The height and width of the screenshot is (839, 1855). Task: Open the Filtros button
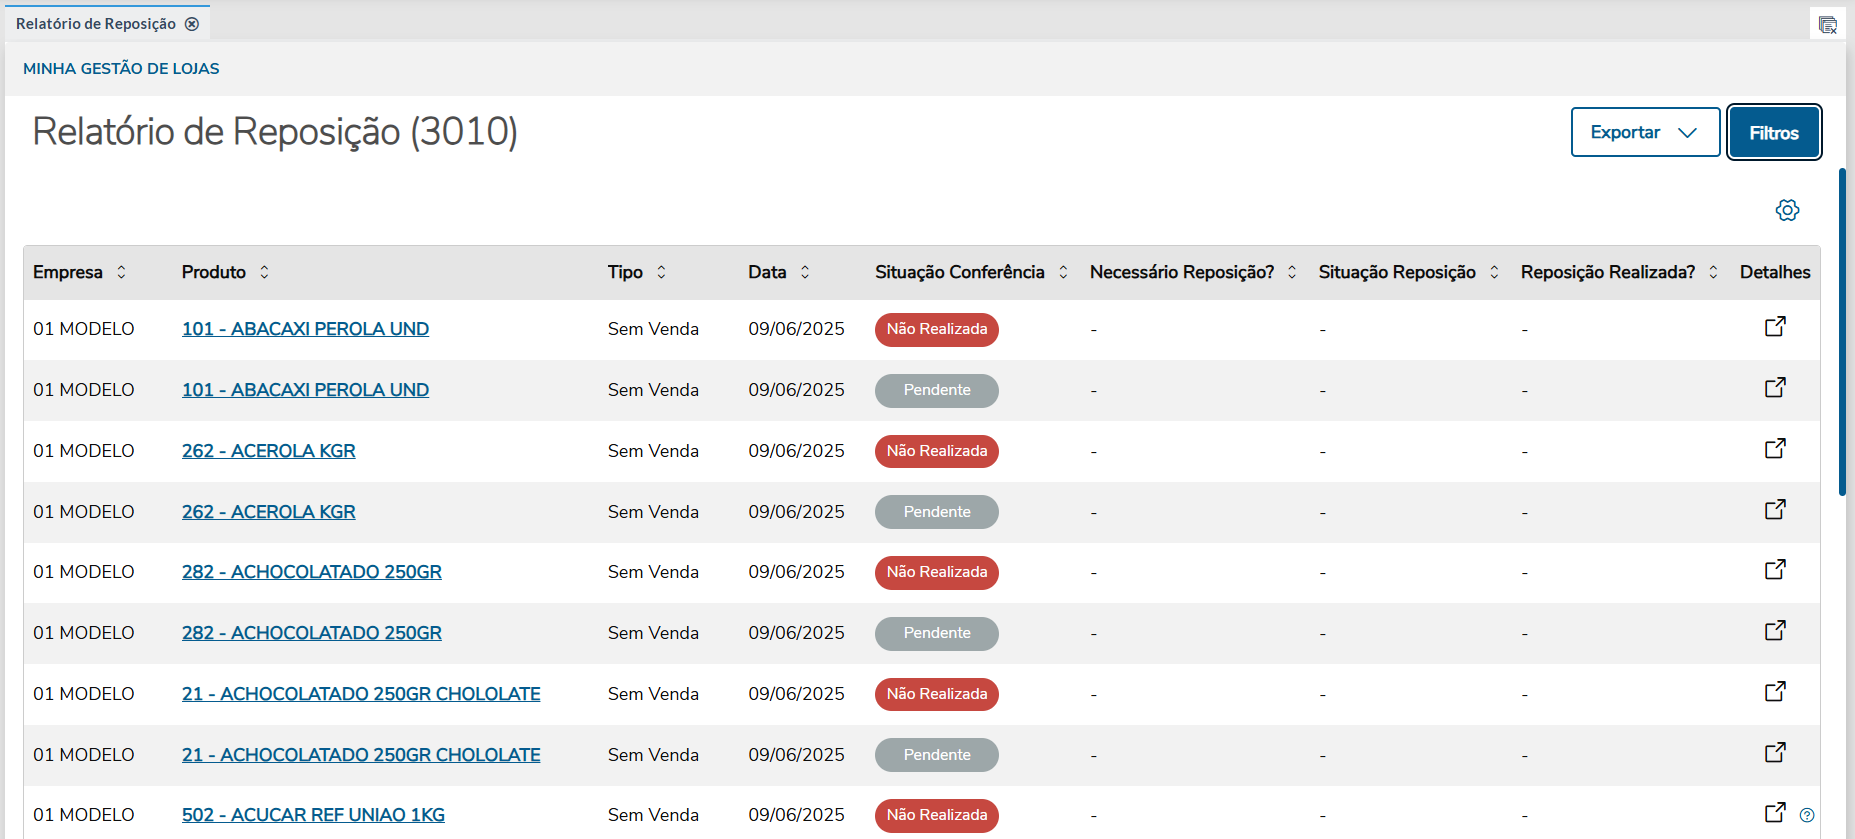(1773, 132)
